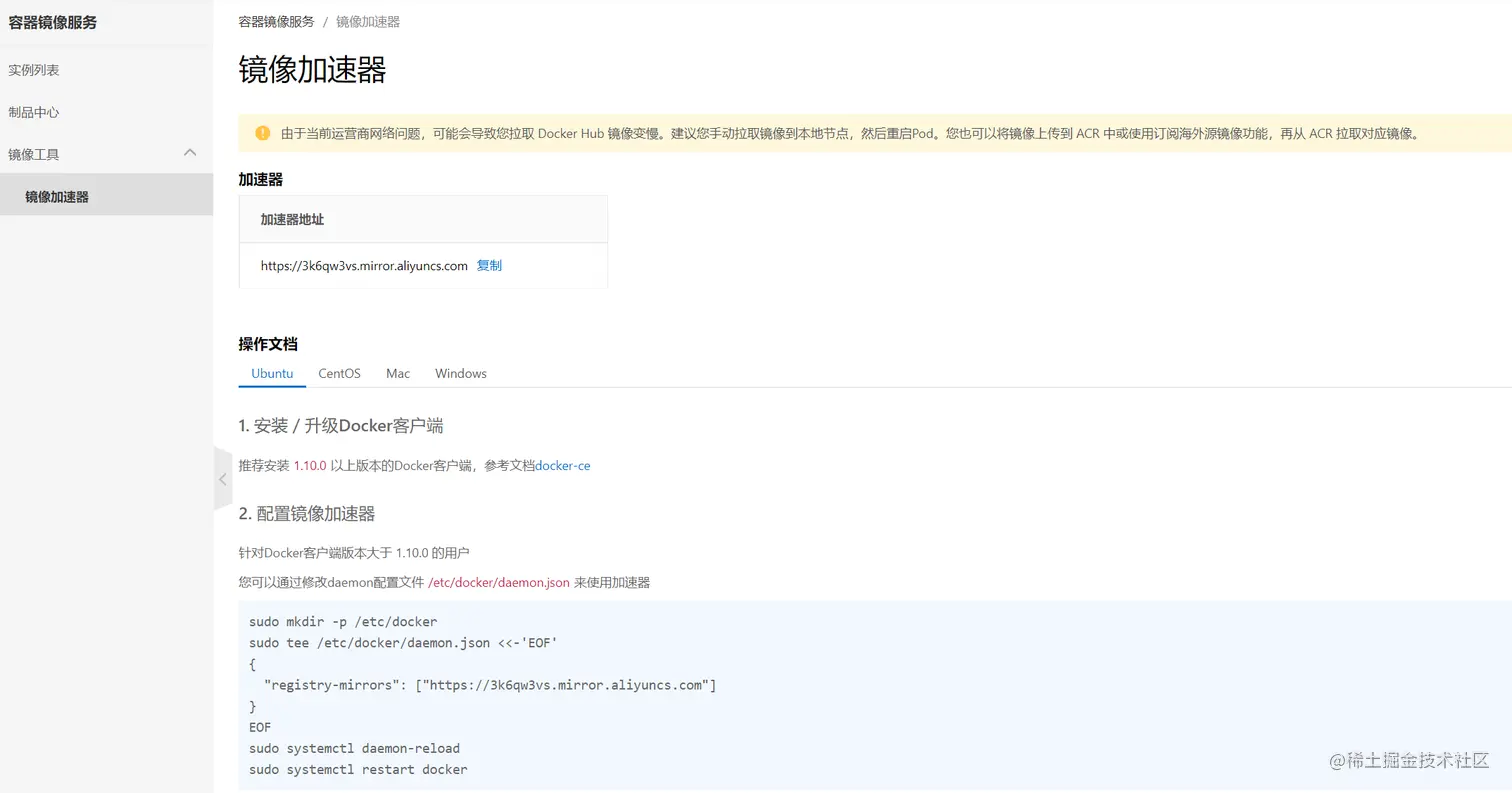Click 容器镜像服务 breadcrumb link
This screenshot has height=793, width=1512.
coord(276,22)
